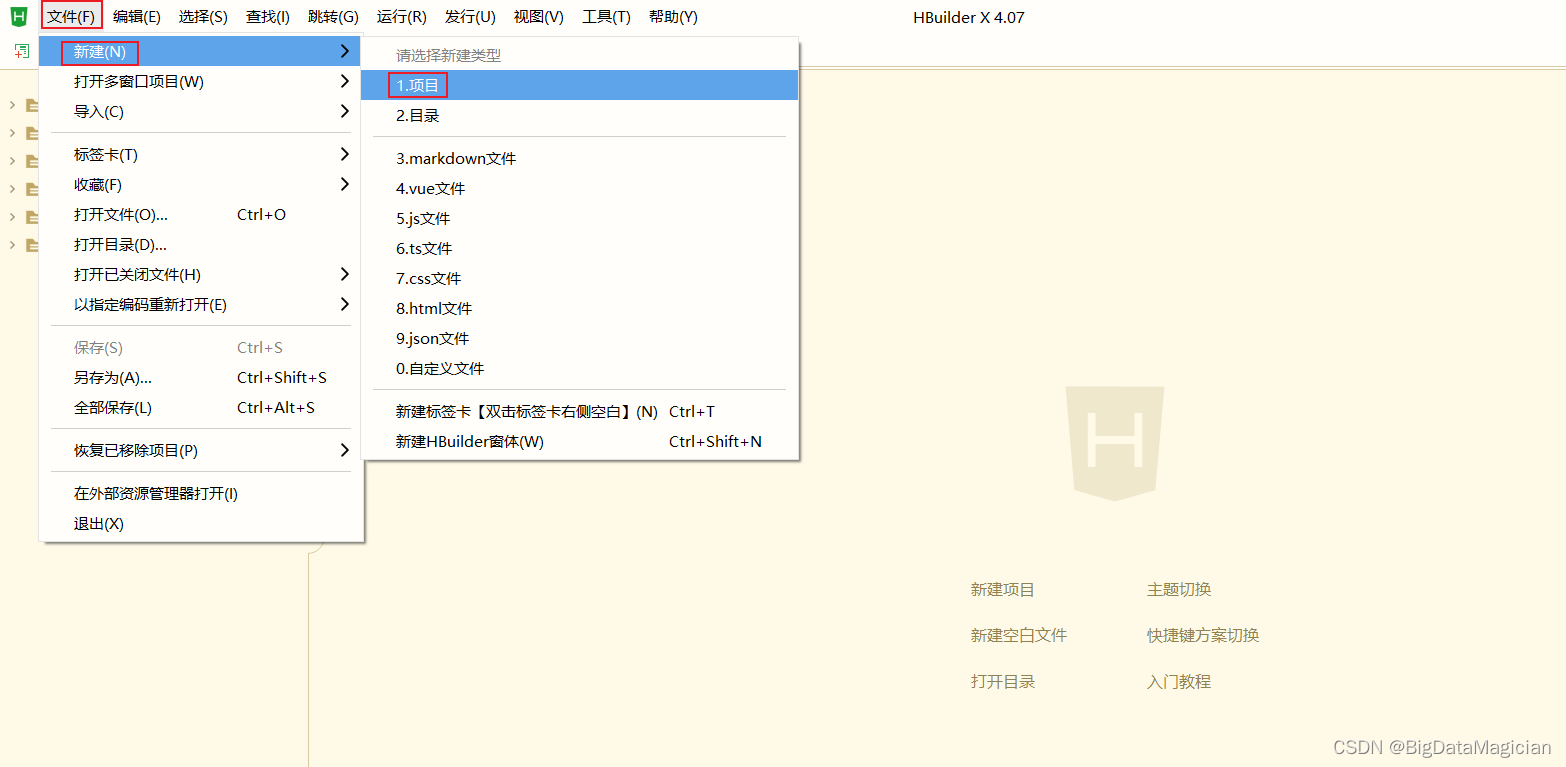Open the 查找(I) menu
This screenshot has width=1566, height=767.
click(268, 17)
